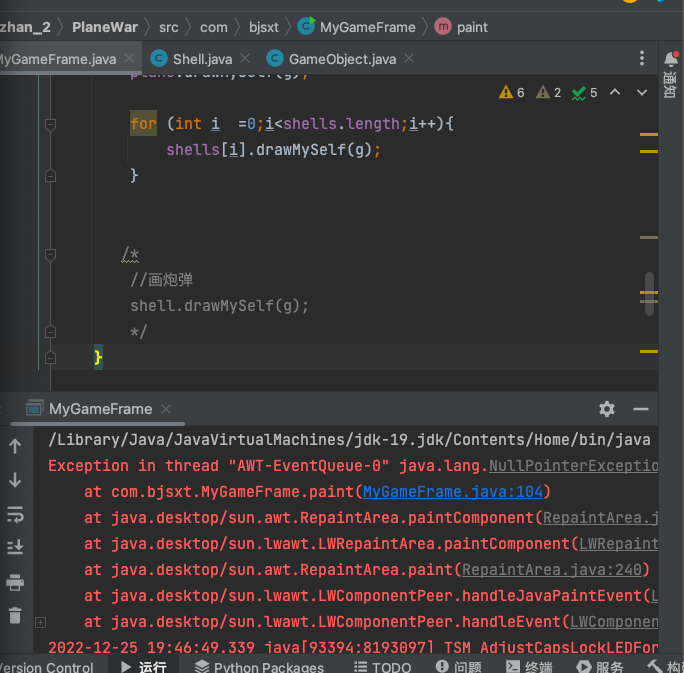
Task: Collapse the for loop fold marker
Action: (x=51, y=125)
